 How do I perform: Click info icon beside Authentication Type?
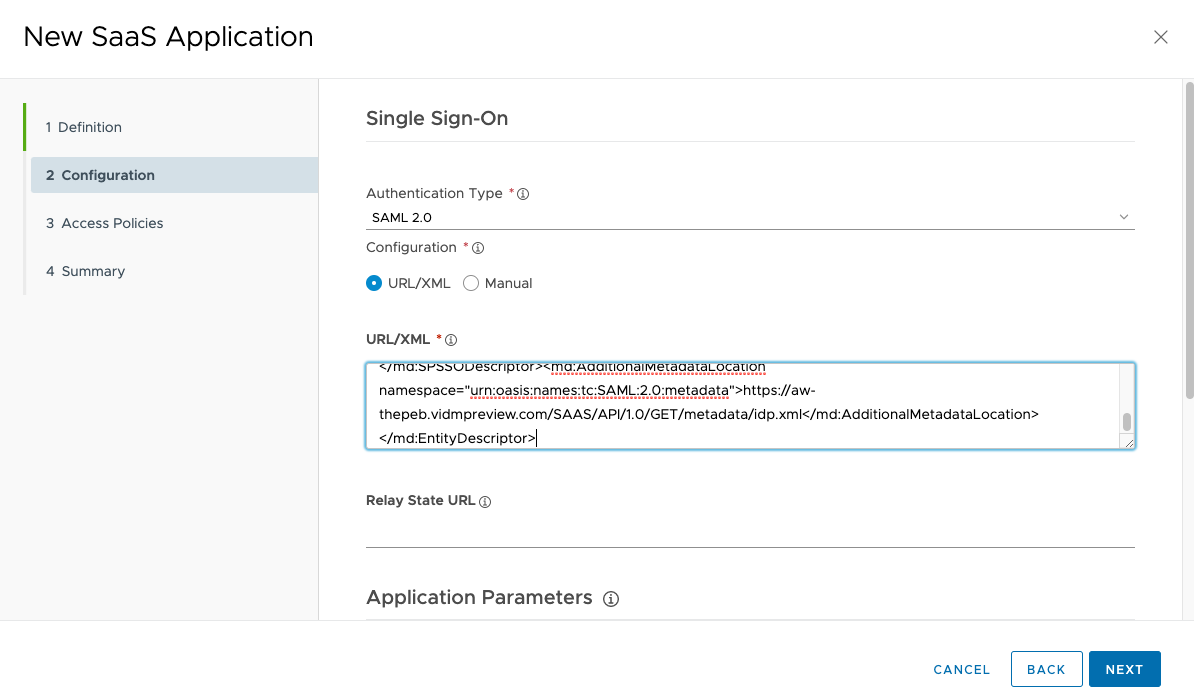(523, 194)
